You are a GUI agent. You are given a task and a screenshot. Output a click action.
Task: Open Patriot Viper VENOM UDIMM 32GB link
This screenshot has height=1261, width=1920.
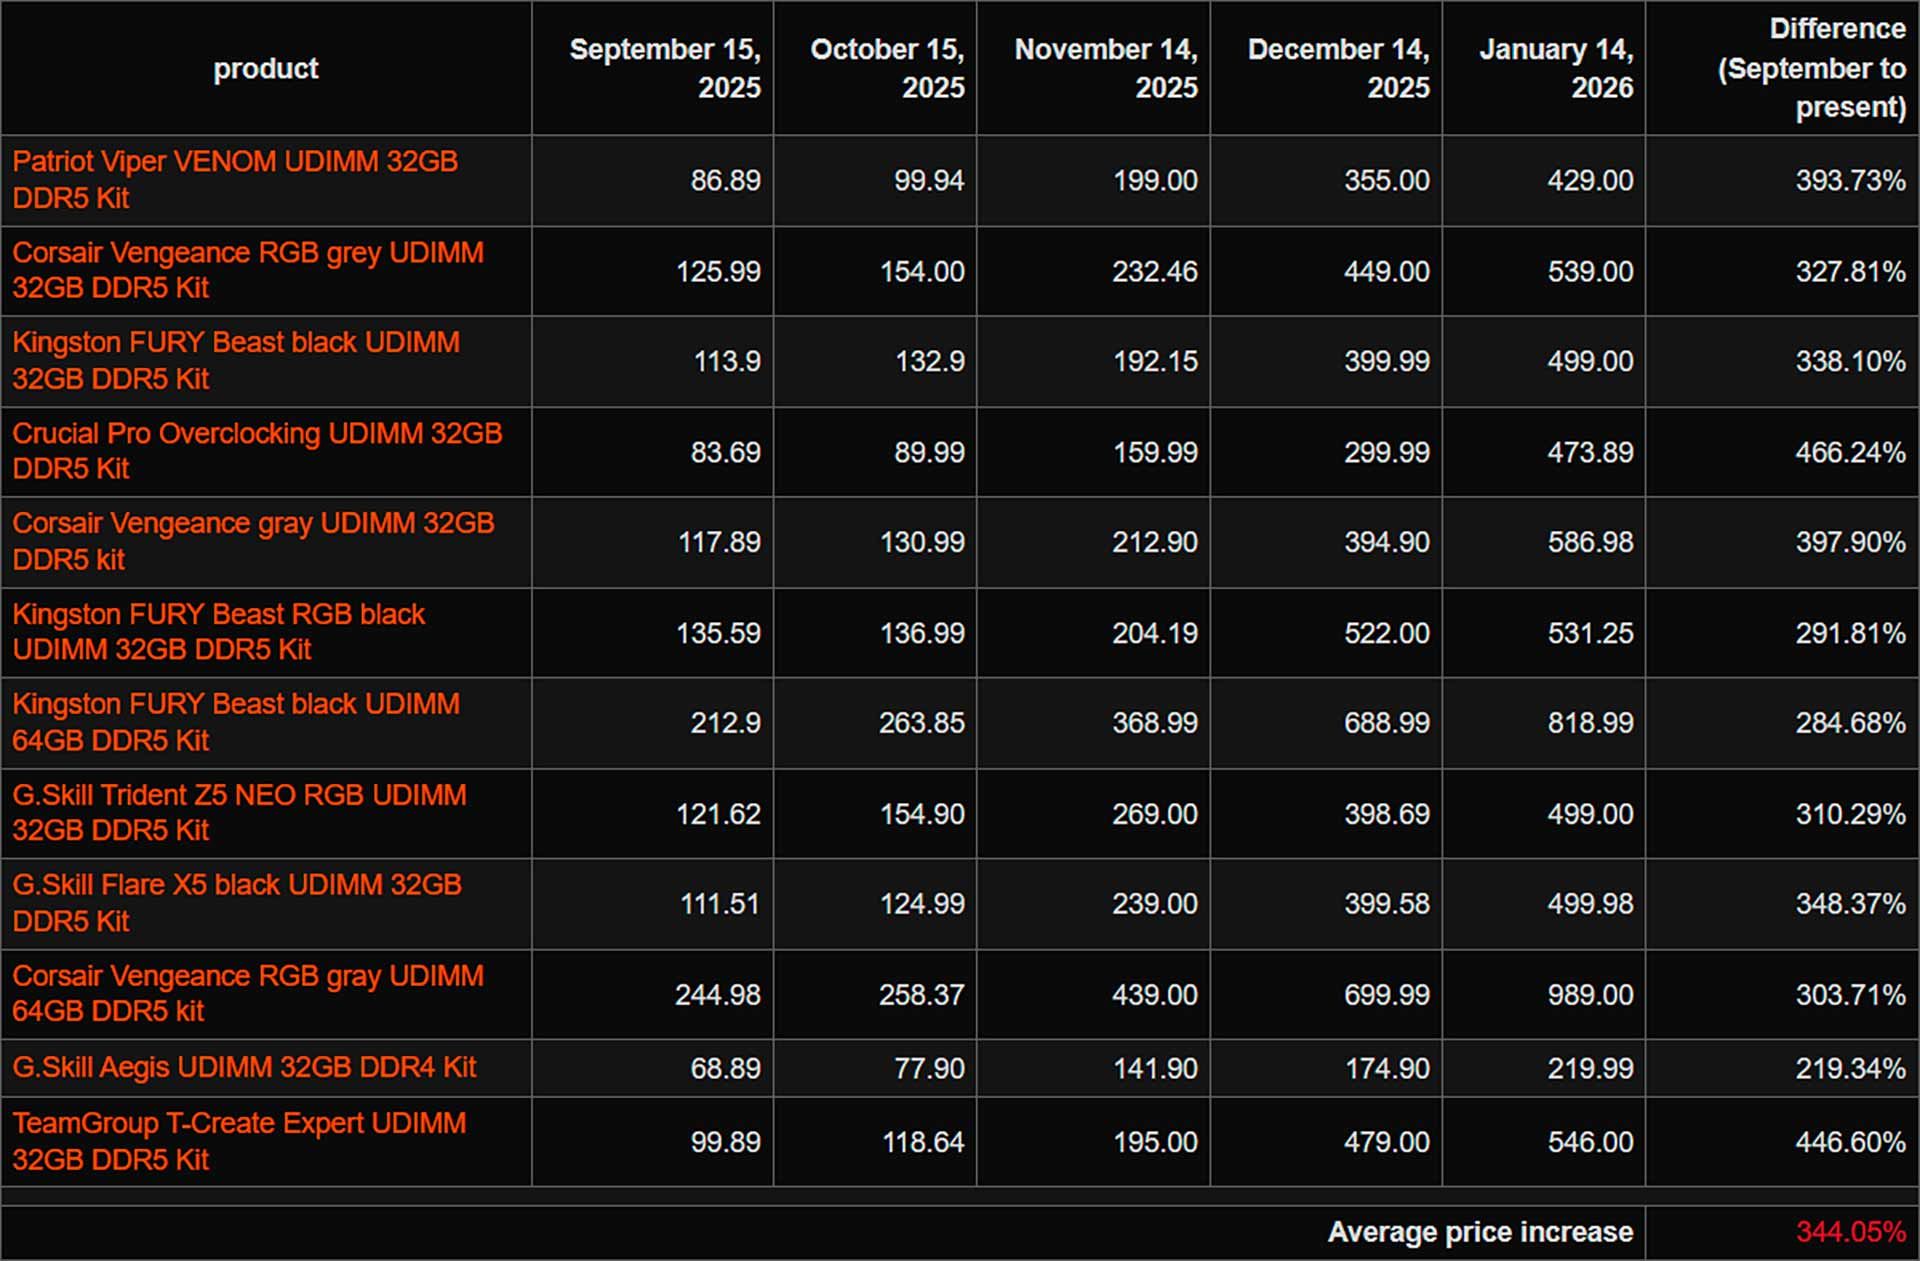pyautogui.click(x=234, y=162)
